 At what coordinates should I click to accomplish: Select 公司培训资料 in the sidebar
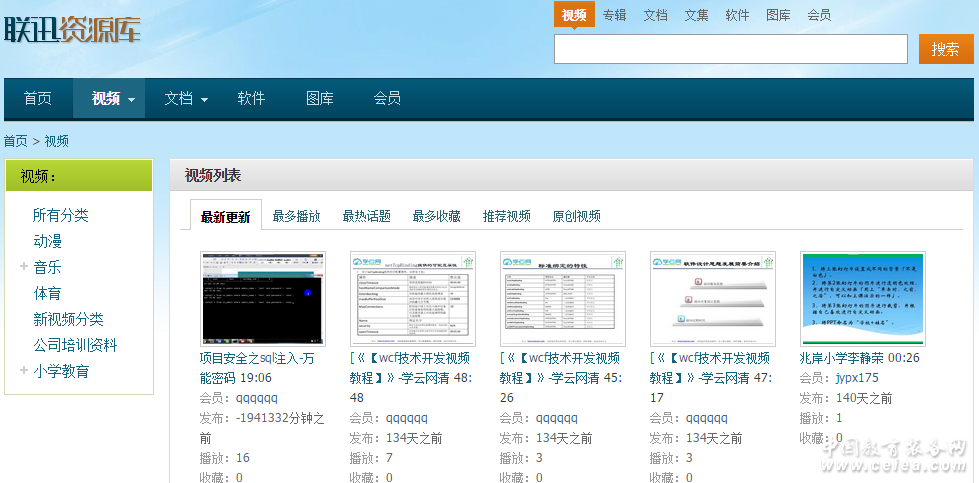(75, 345)
